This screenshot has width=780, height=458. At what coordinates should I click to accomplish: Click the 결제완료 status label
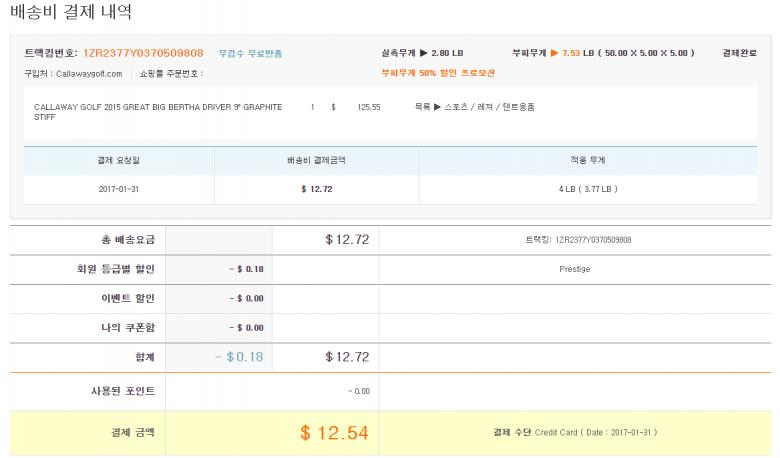click(x=742, y=52)
